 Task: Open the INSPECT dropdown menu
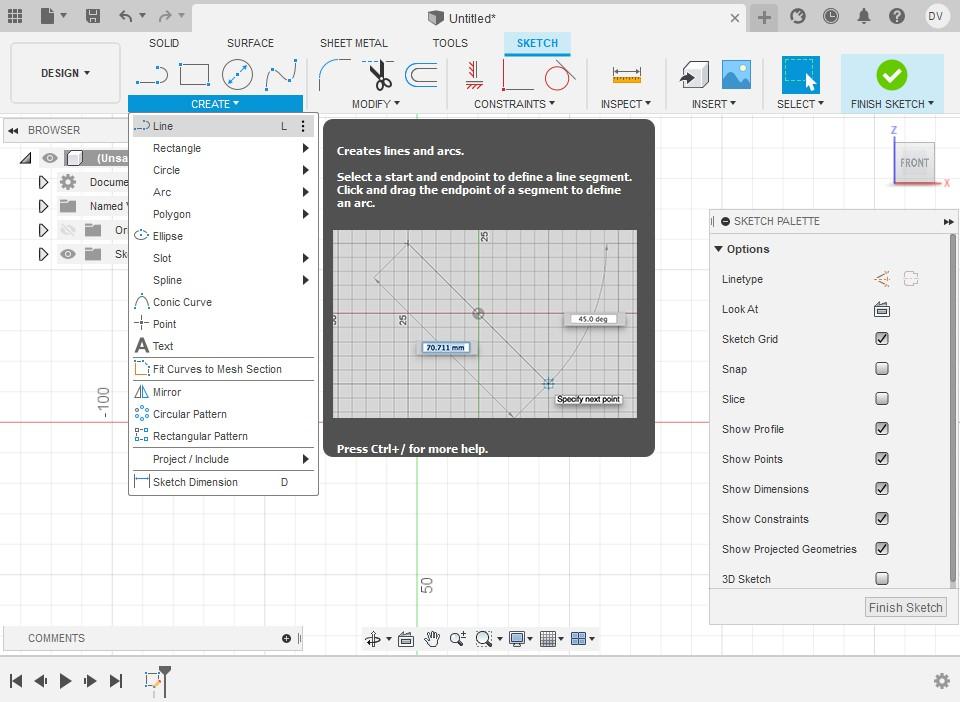pos(626,104)
